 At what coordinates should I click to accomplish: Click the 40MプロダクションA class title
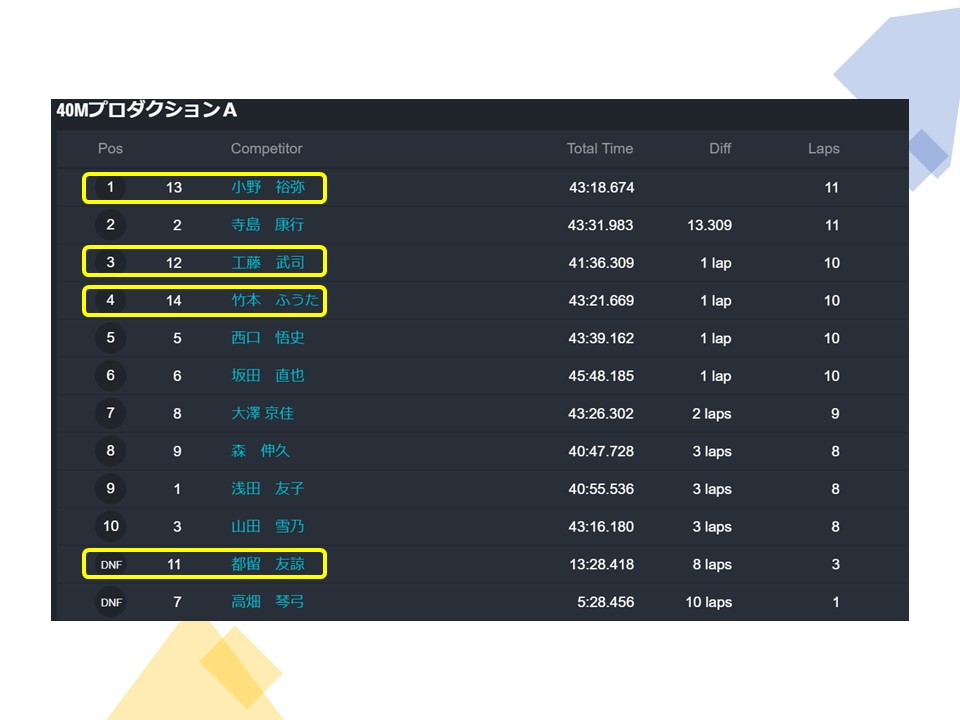coord(147,111)
